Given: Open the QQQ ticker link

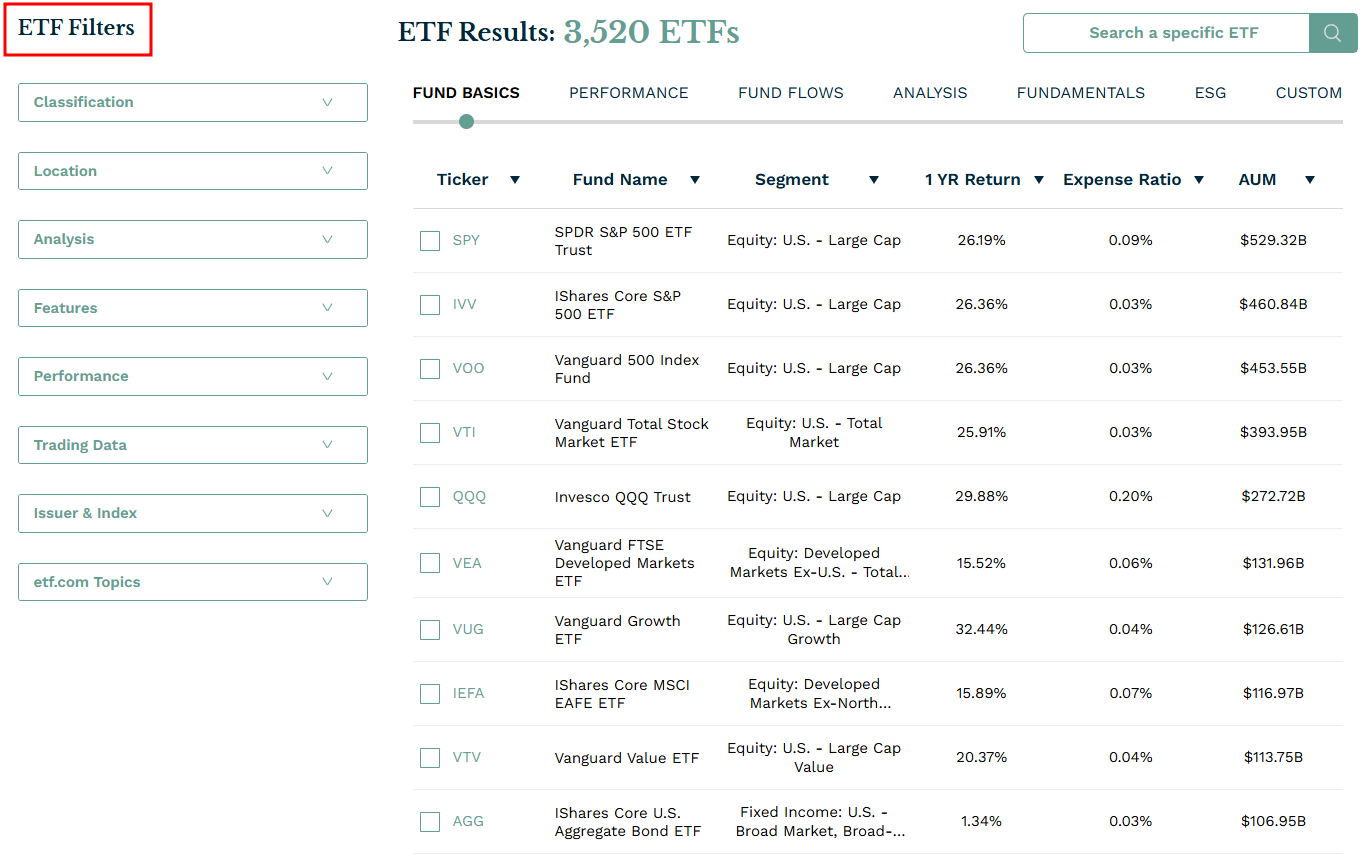Looking at the screenshot, I should 470,497.
